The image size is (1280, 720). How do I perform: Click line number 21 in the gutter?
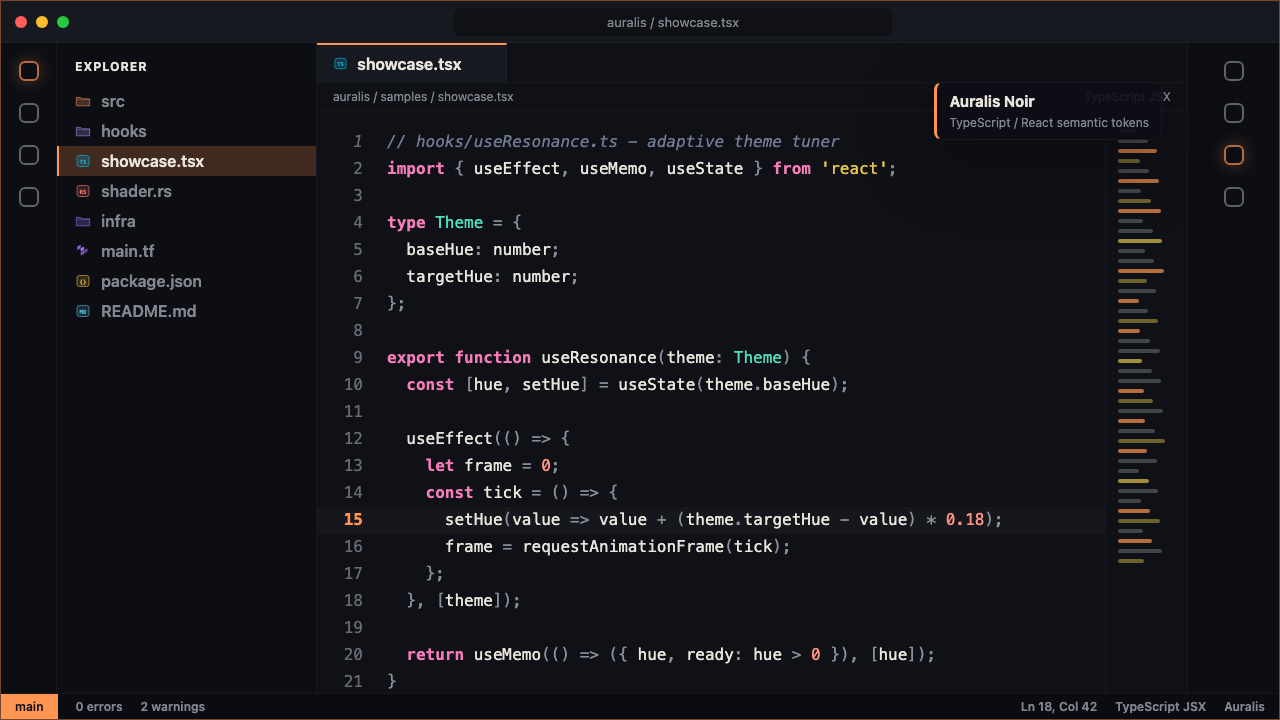(x=353, y=681)
